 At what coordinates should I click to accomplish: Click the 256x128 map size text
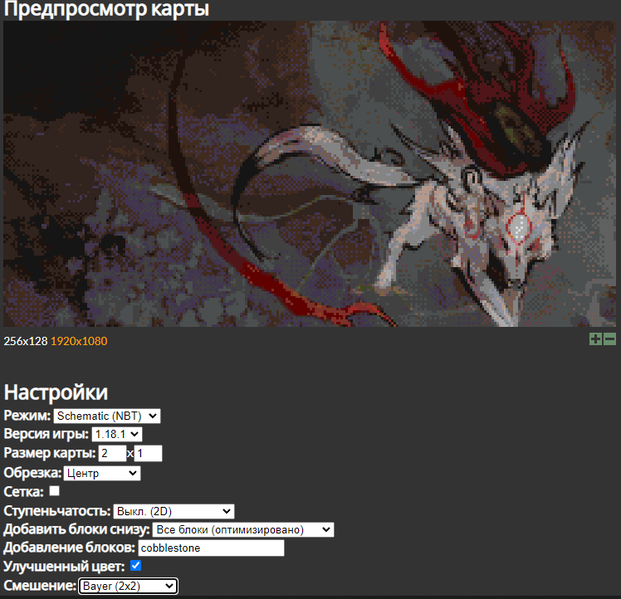[x=25, y=341]
